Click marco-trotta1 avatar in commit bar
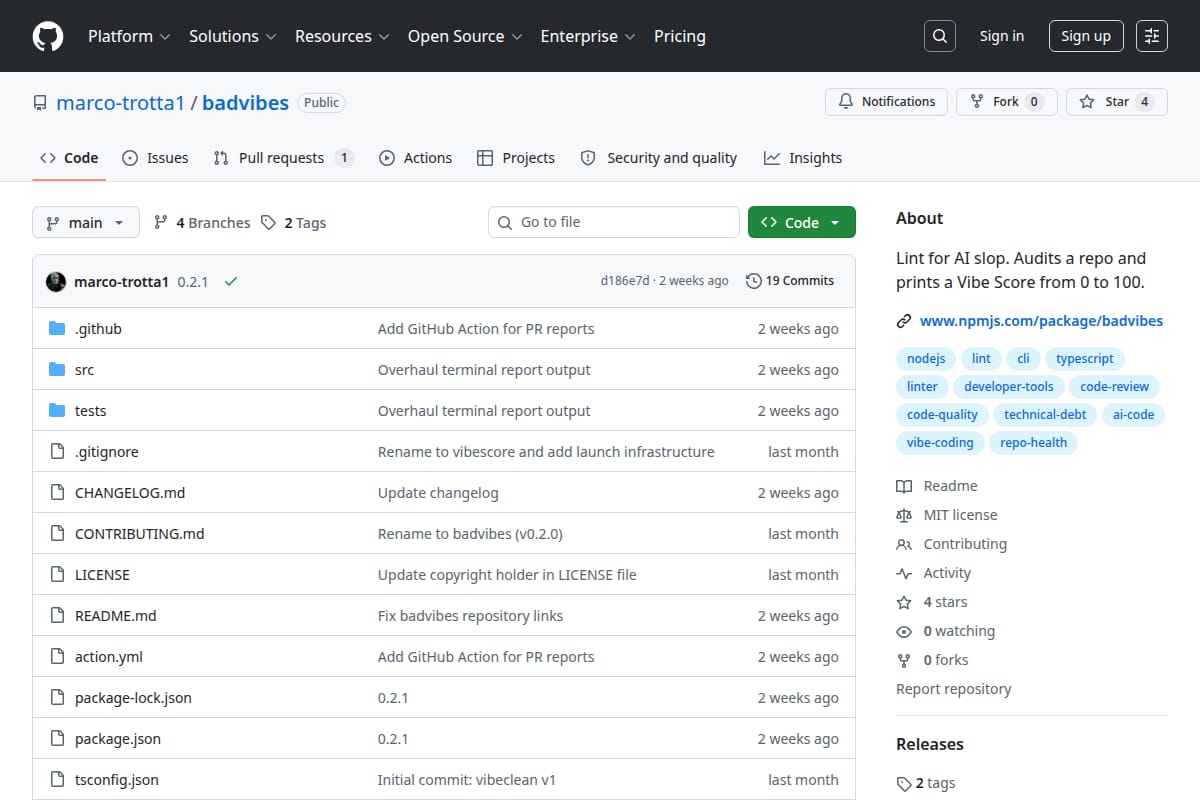The width and height of the screenshot is (1200, 800). [x=56, y=282]
